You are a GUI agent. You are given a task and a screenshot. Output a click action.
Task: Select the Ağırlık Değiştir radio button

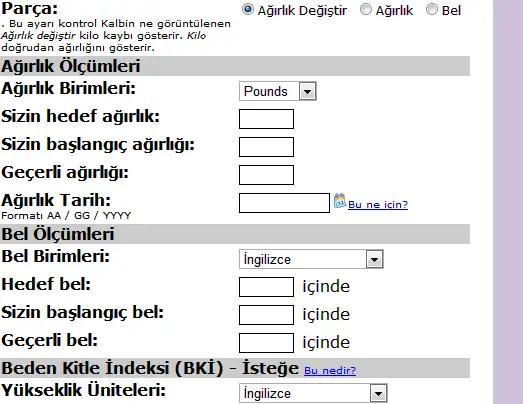[247, 9]
